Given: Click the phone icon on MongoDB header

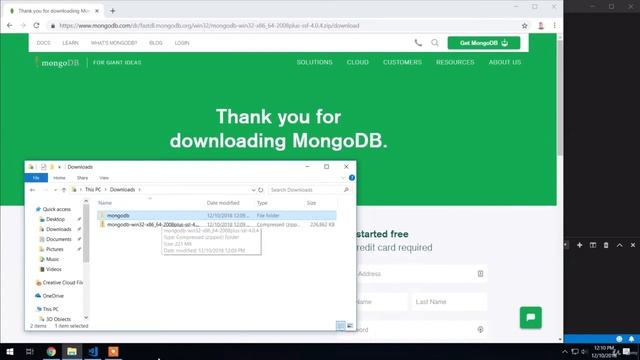Looking at the screenshot, I should (x=418, y=42).
